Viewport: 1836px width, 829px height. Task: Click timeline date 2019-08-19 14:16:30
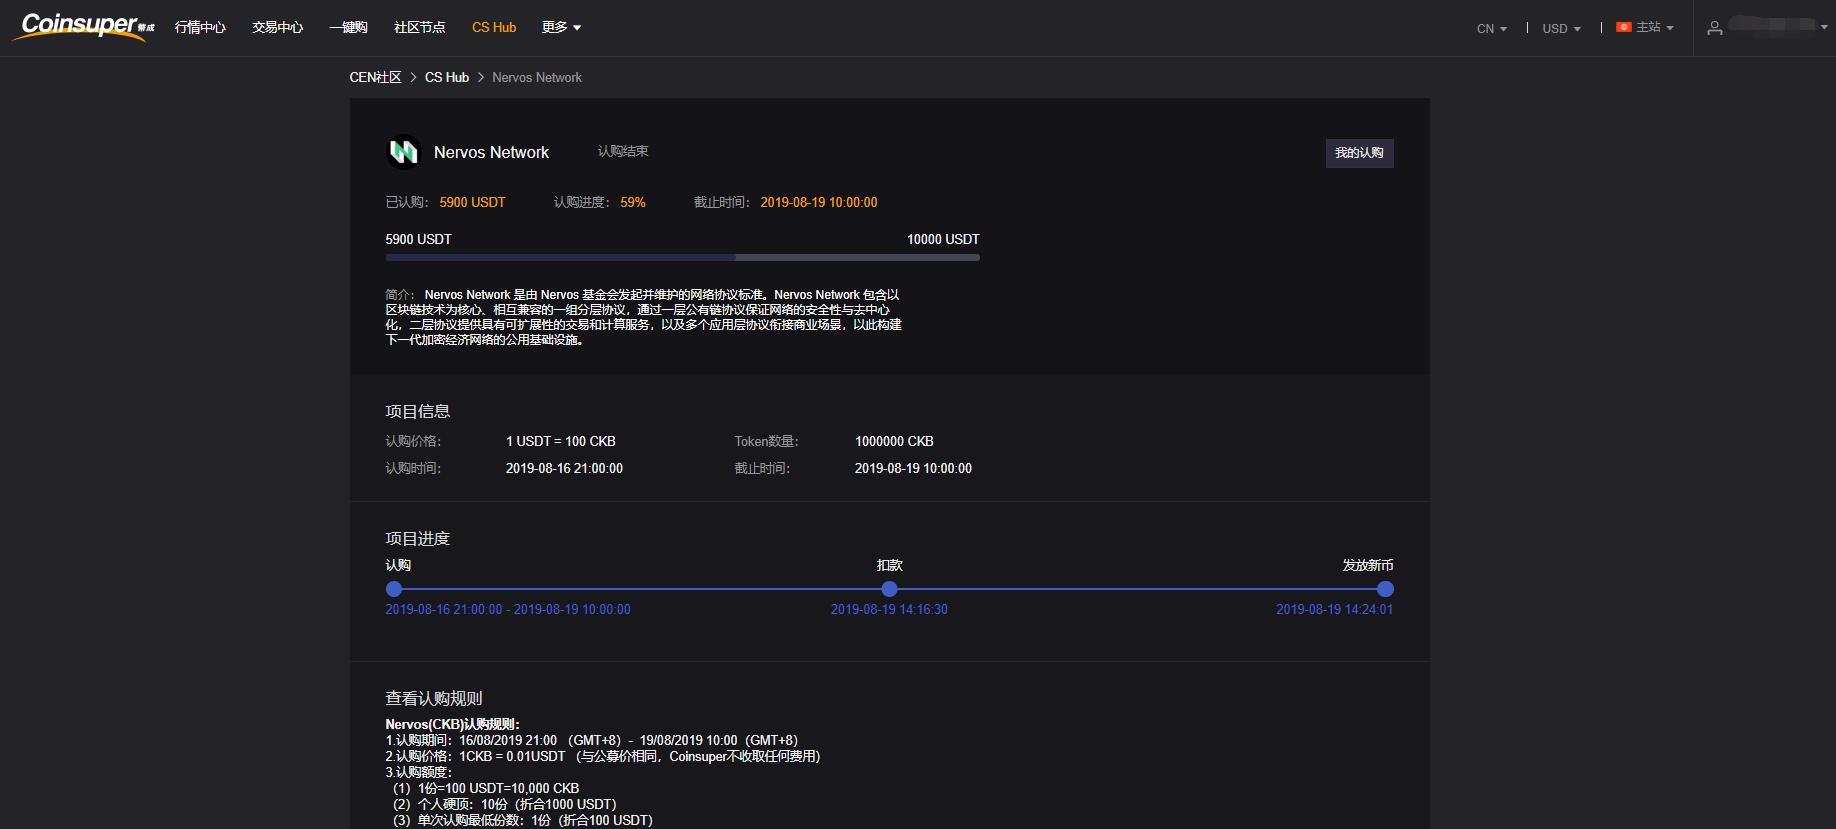tap(889, 609)
